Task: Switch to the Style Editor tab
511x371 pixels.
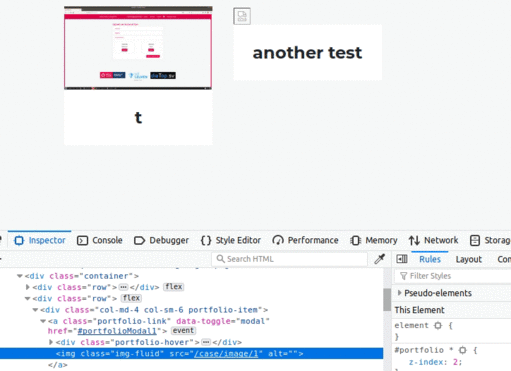Action: tap(231, 240)
